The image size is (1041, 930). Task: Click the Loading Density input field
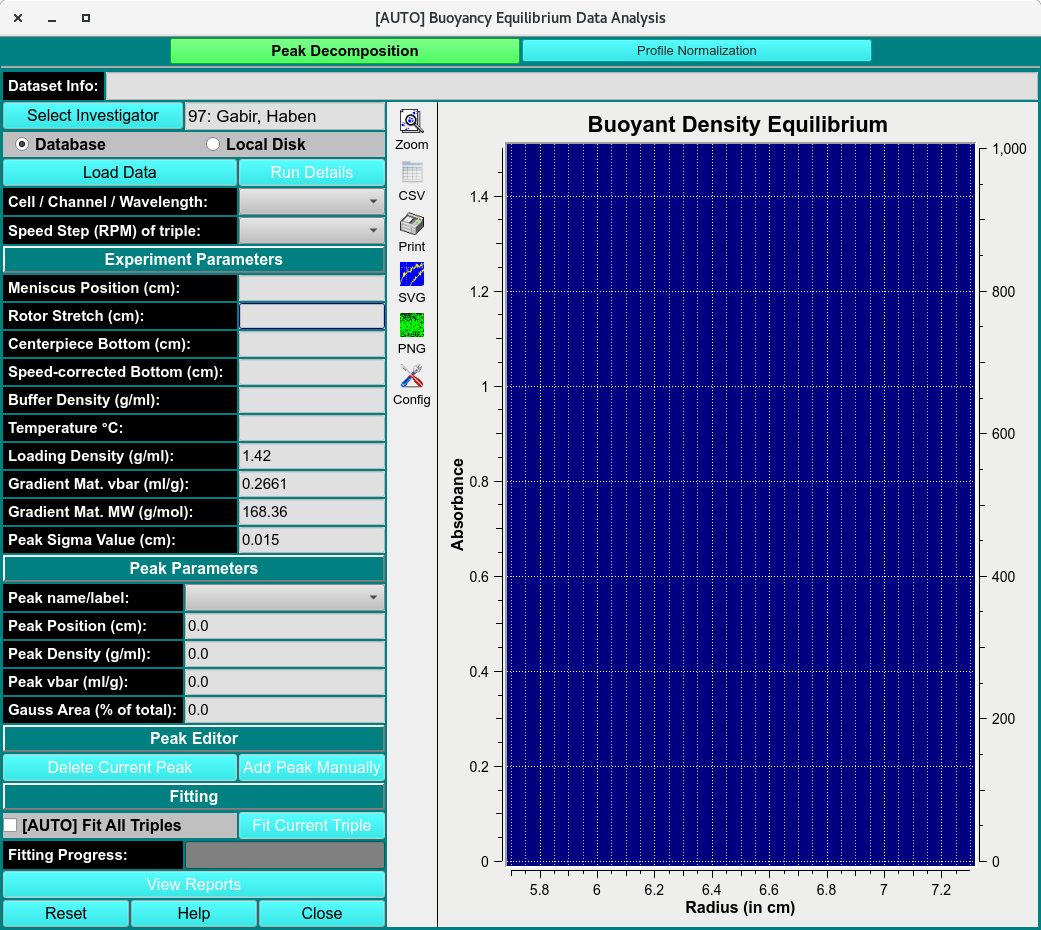click(311, 456)
